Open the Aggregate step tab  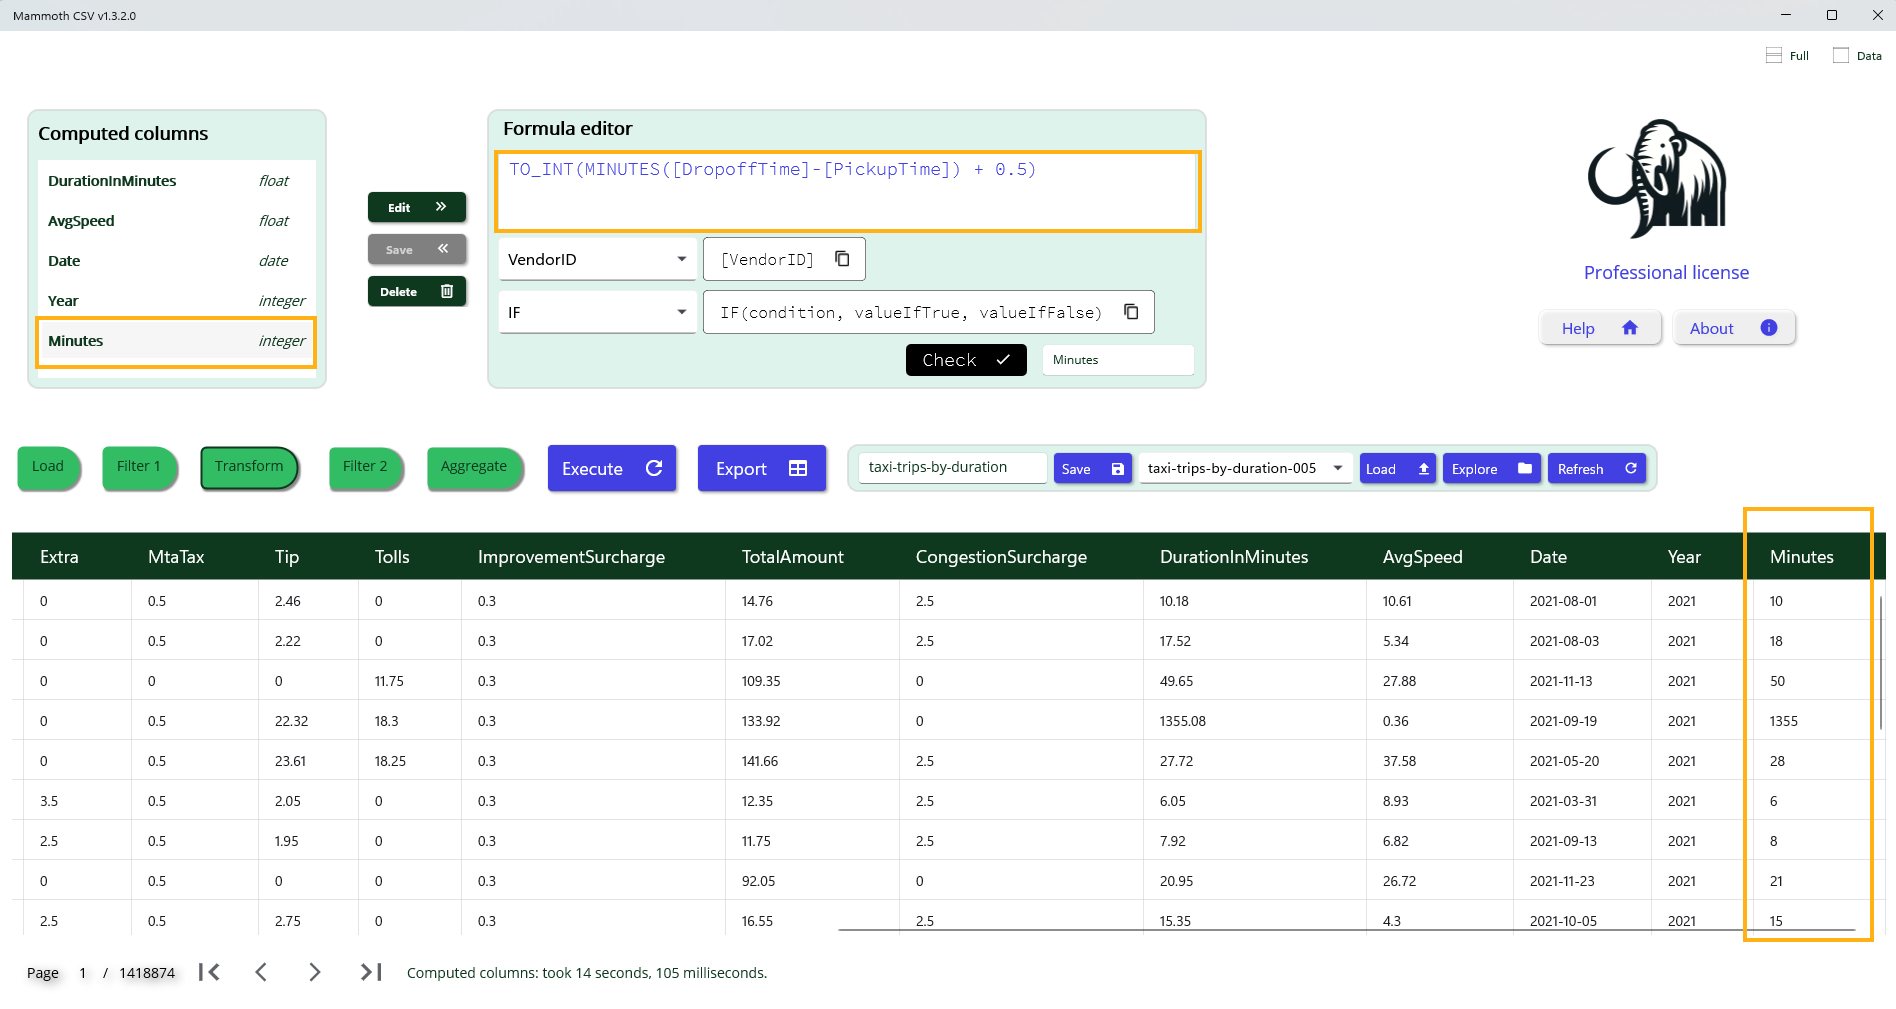474,467
